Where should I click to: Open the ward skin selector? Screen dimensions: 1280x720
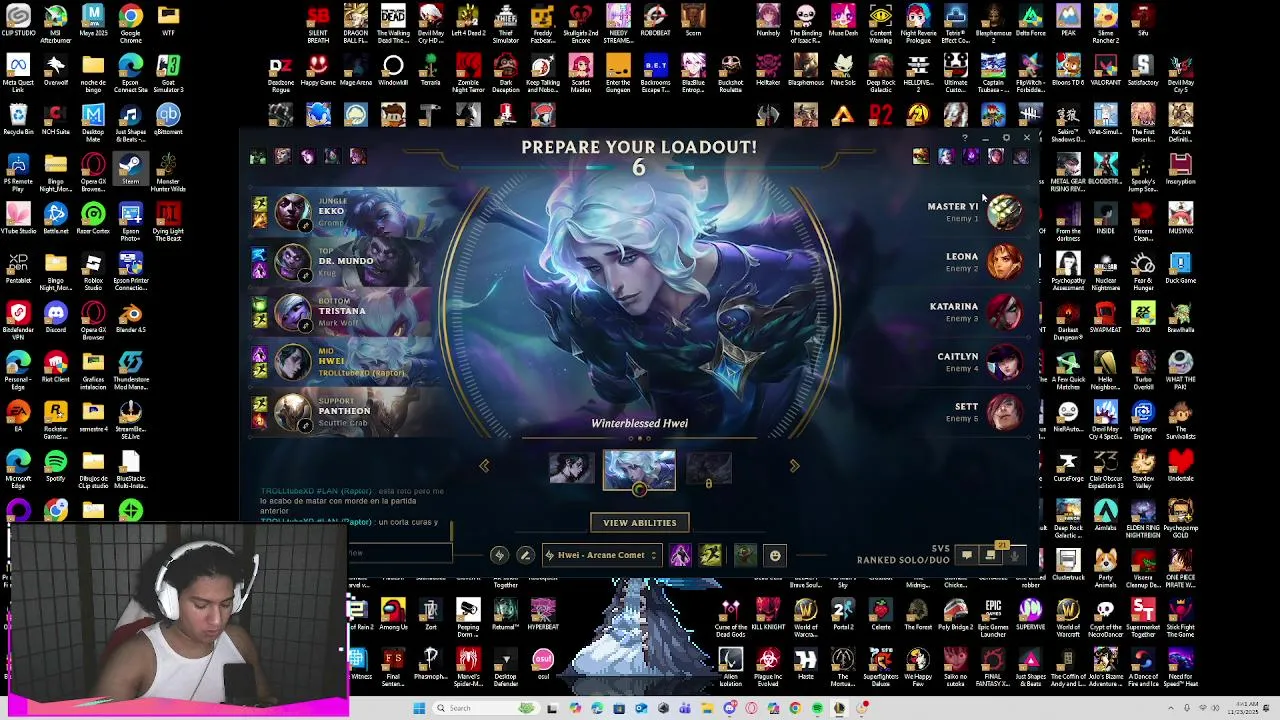pos(744,555)
